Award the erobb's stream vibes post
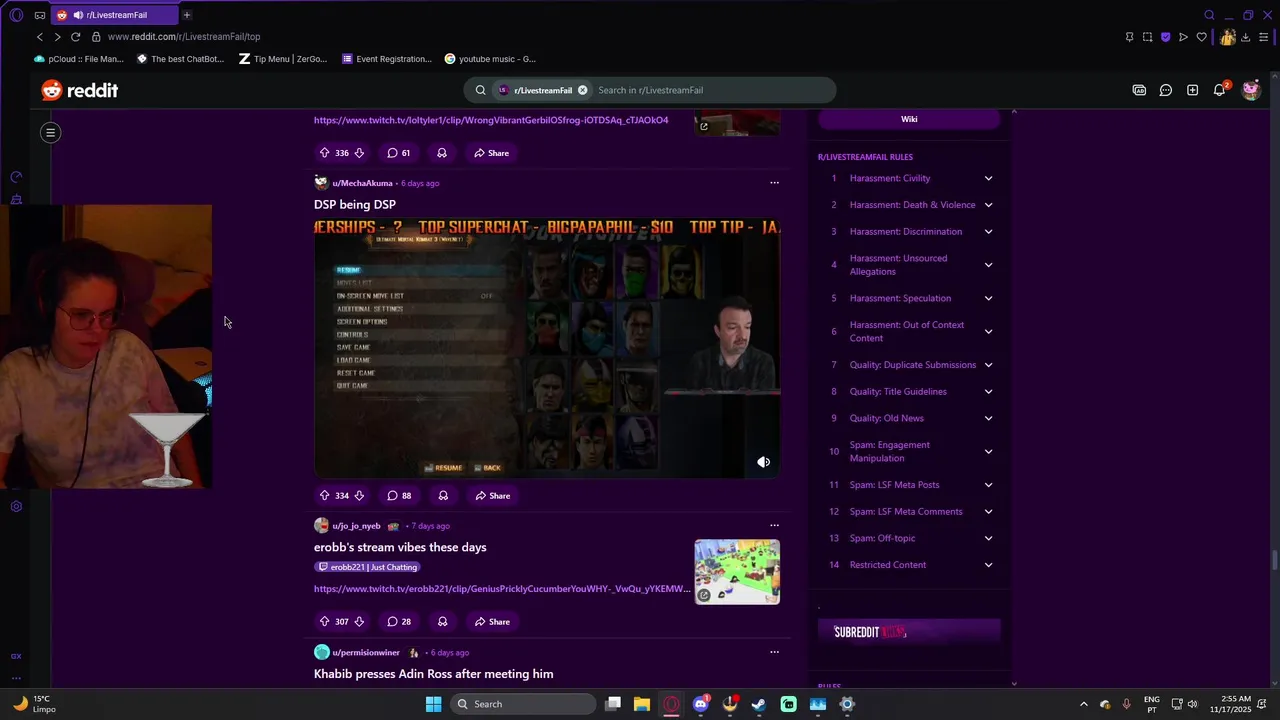Image resolution: width=1280 pixels, height=720 pixels. (441, 621)
